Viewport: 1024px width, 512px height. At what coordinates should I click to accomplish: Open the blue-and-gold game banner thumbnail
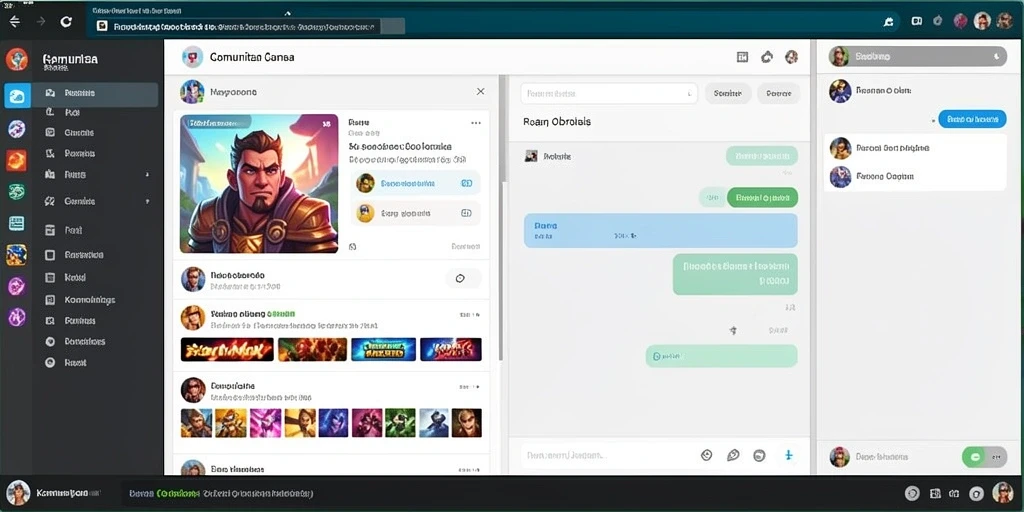(383, 349)
